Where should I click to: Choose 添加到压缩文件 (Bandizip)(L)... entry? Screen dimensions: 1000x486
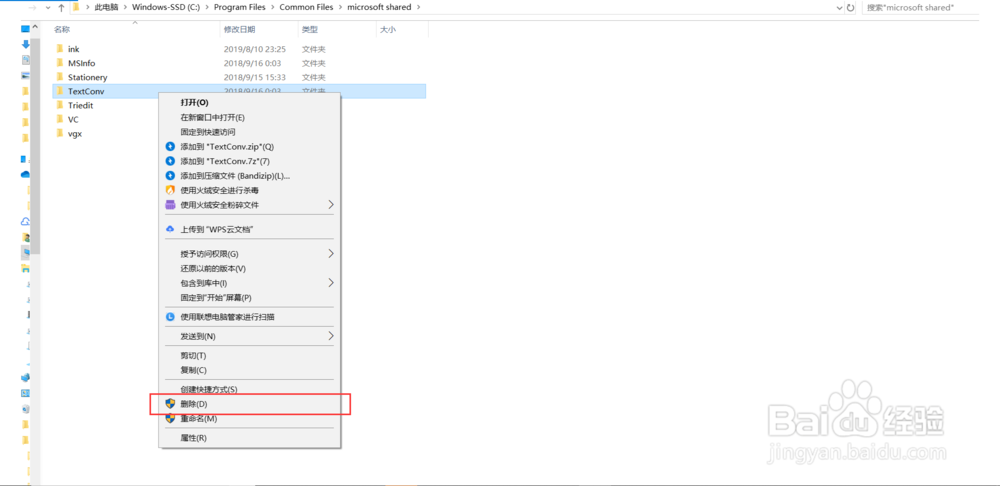tap(250, 175)
